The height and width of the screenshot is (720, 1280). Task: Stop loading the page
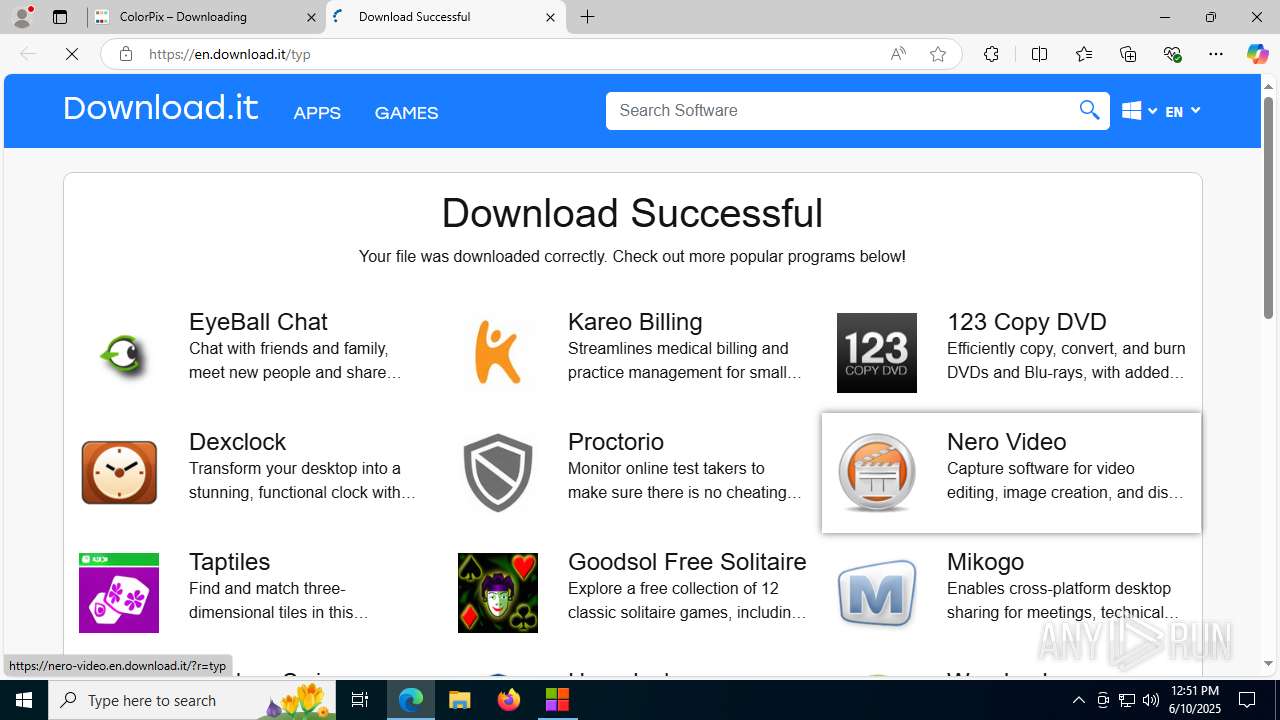[x=72, y=54]
